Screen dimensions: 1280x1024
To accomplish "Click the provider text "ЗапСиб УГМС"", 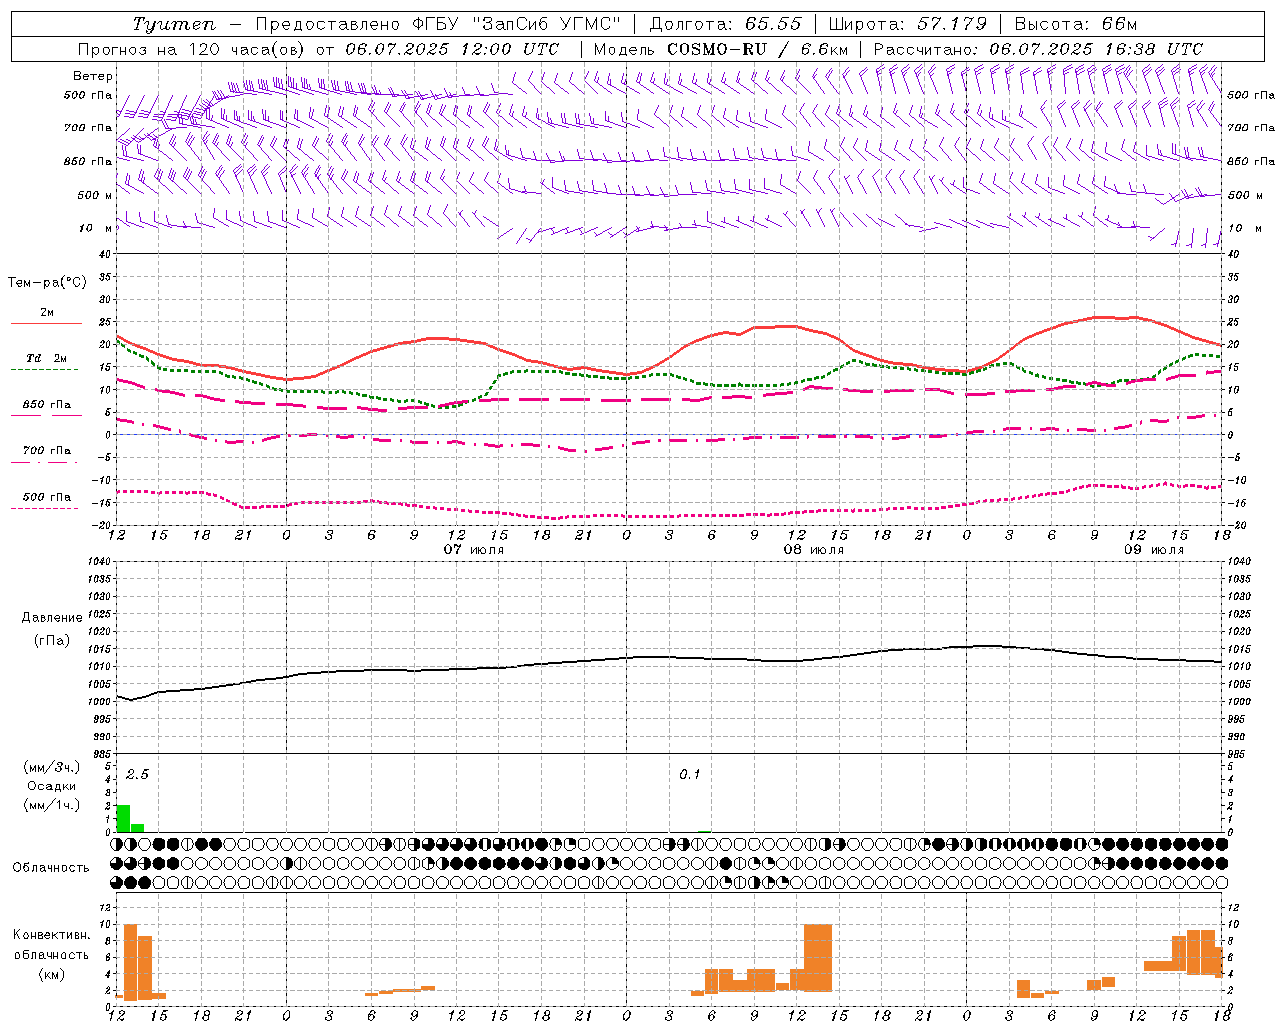I will tap(546, 24).
